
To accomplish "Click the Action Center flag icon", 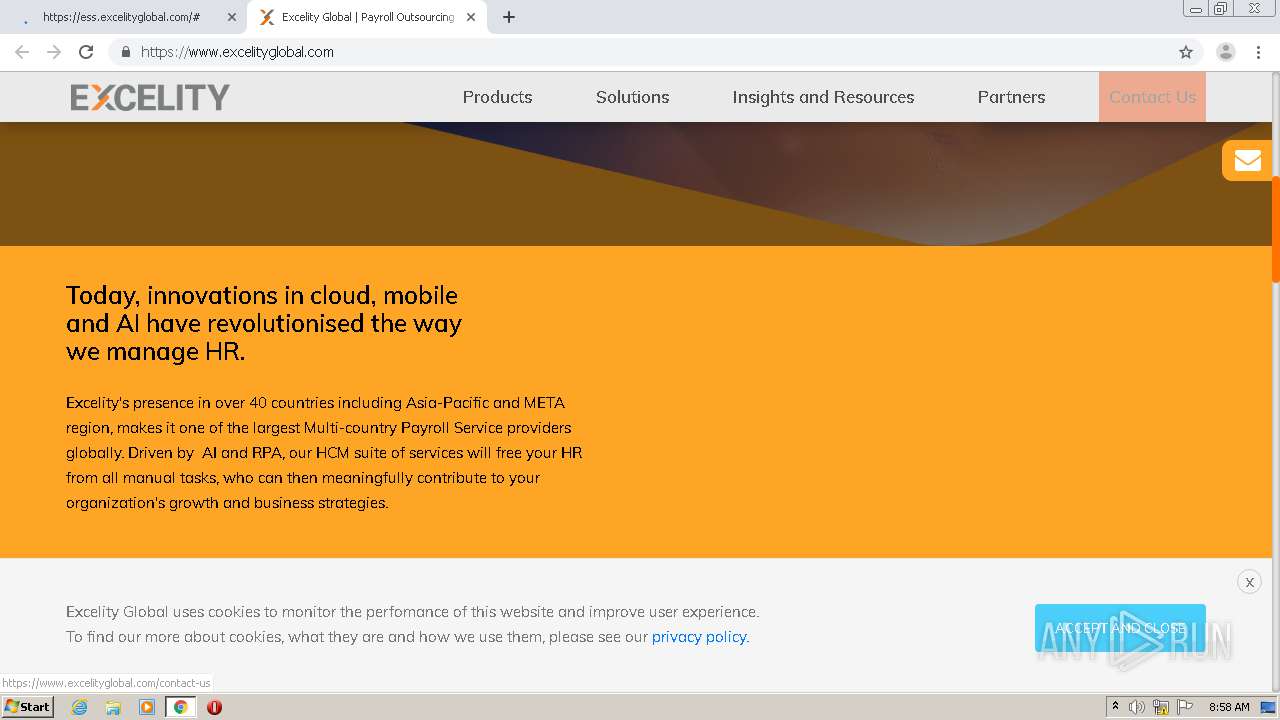I will (x=1185, y=707).
